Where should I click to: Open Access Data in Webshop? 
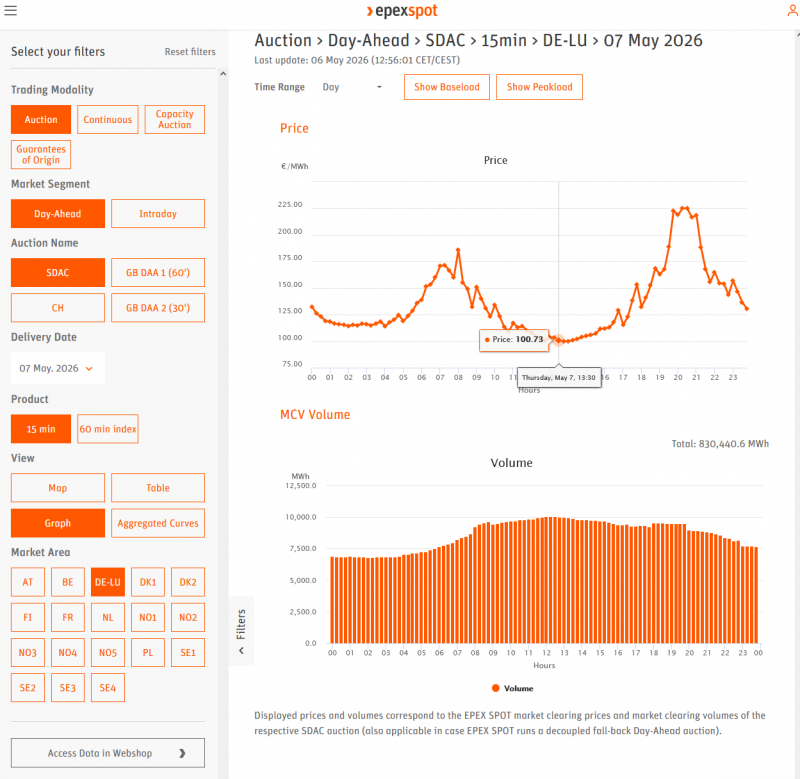[x=108, y=753]
